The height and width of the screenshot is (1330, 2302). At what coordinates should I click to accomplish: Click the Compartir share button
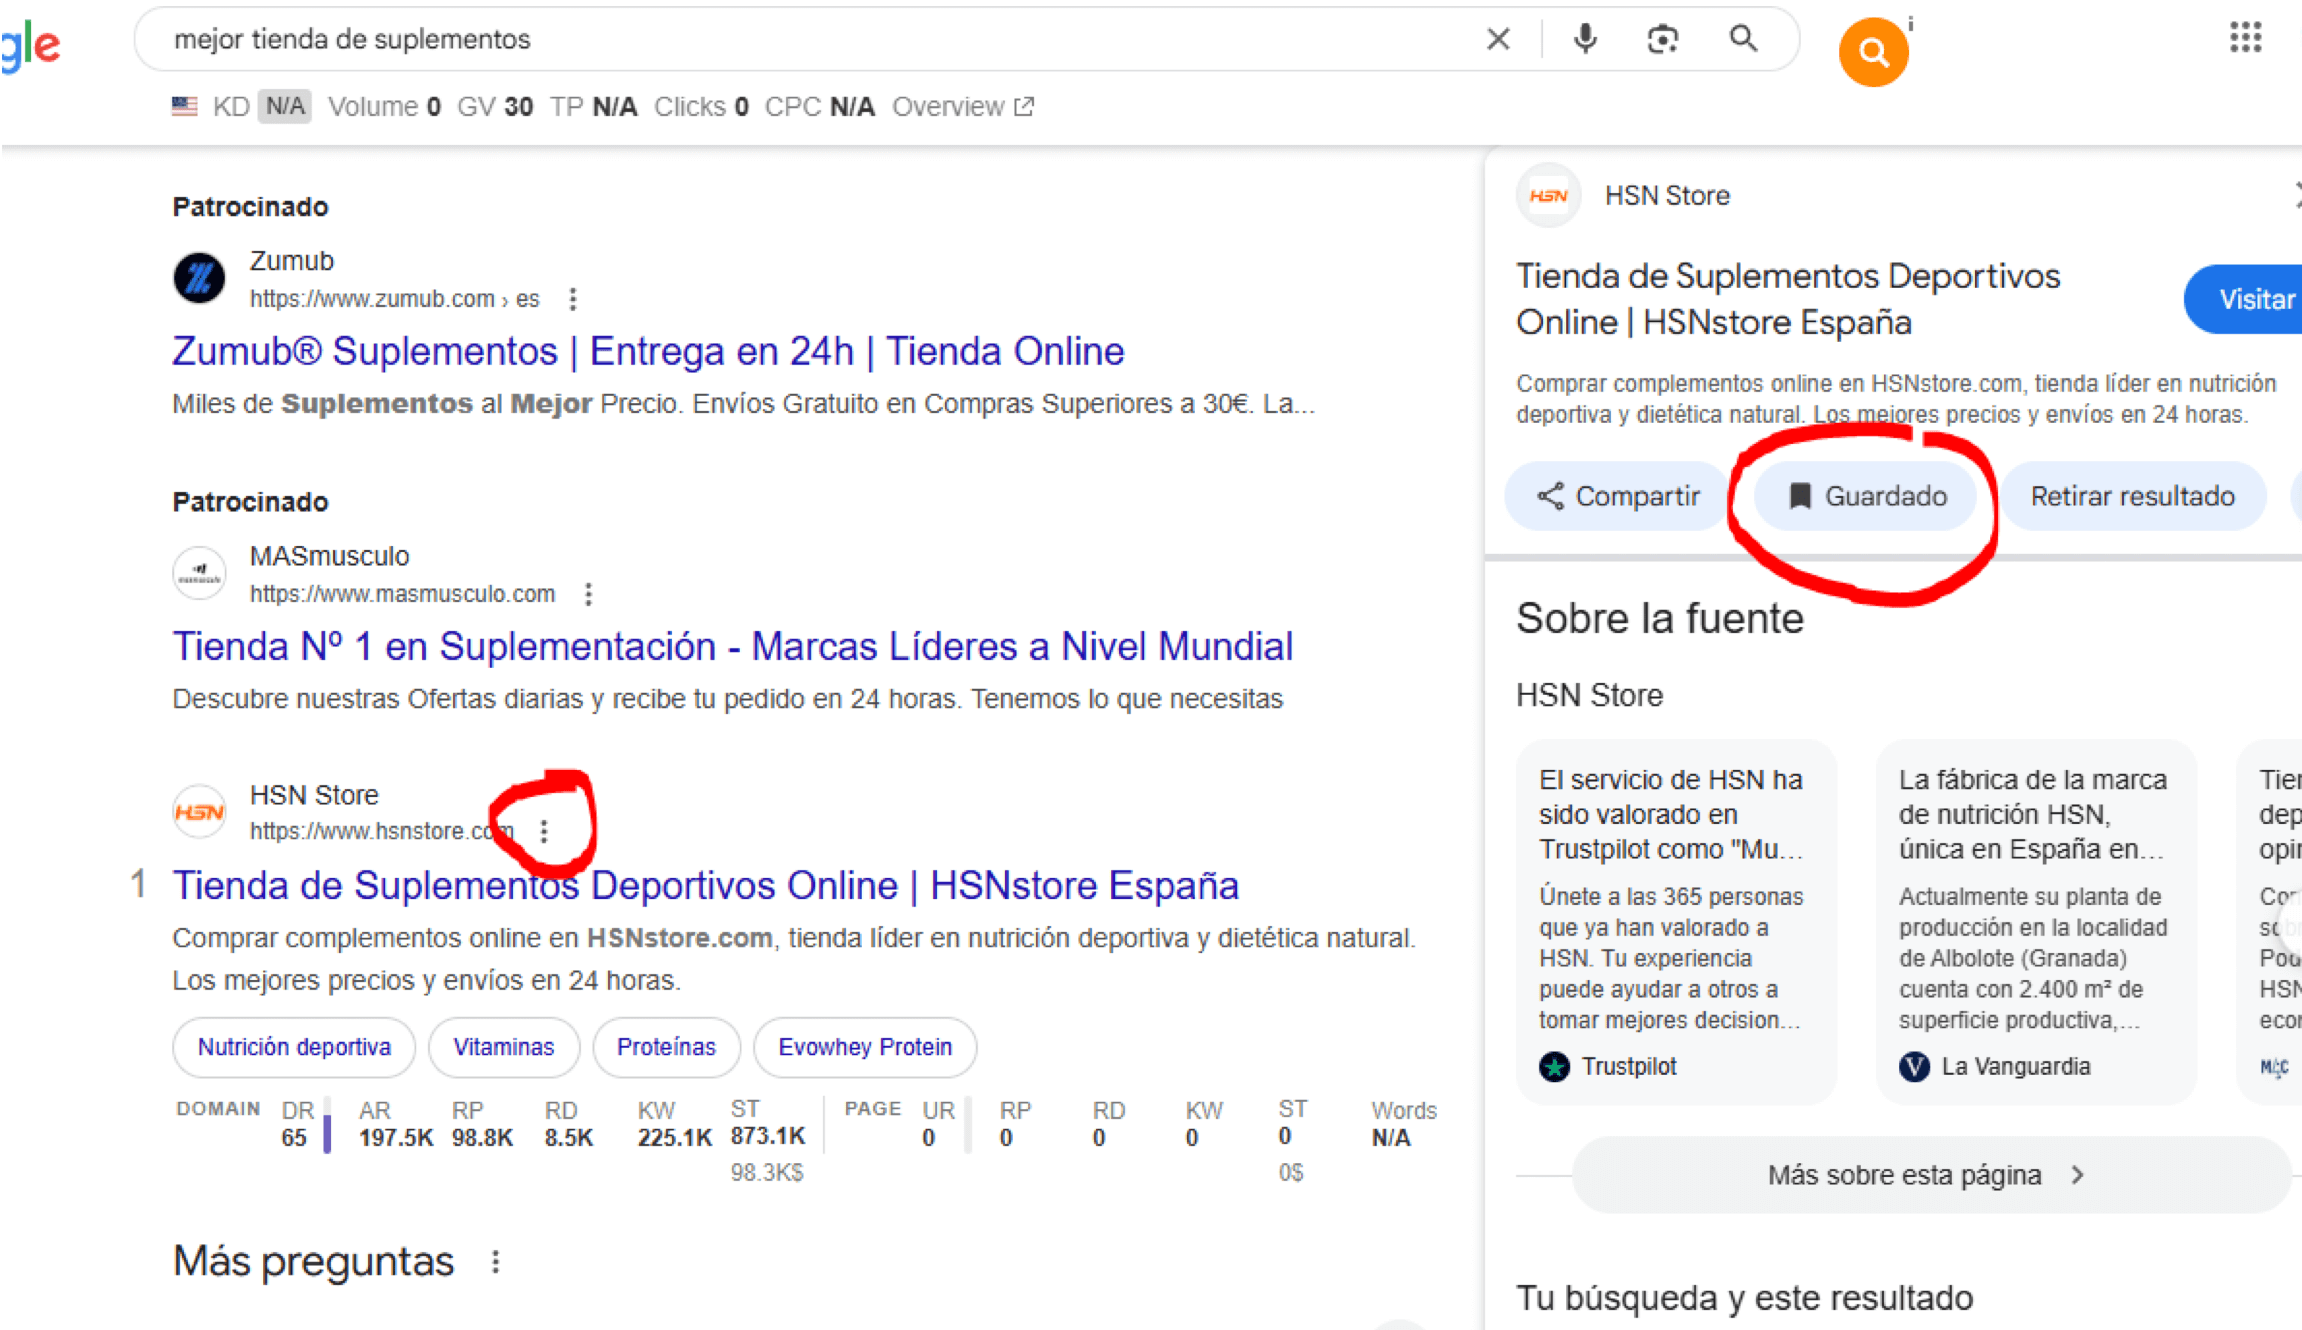(1618, 496)
